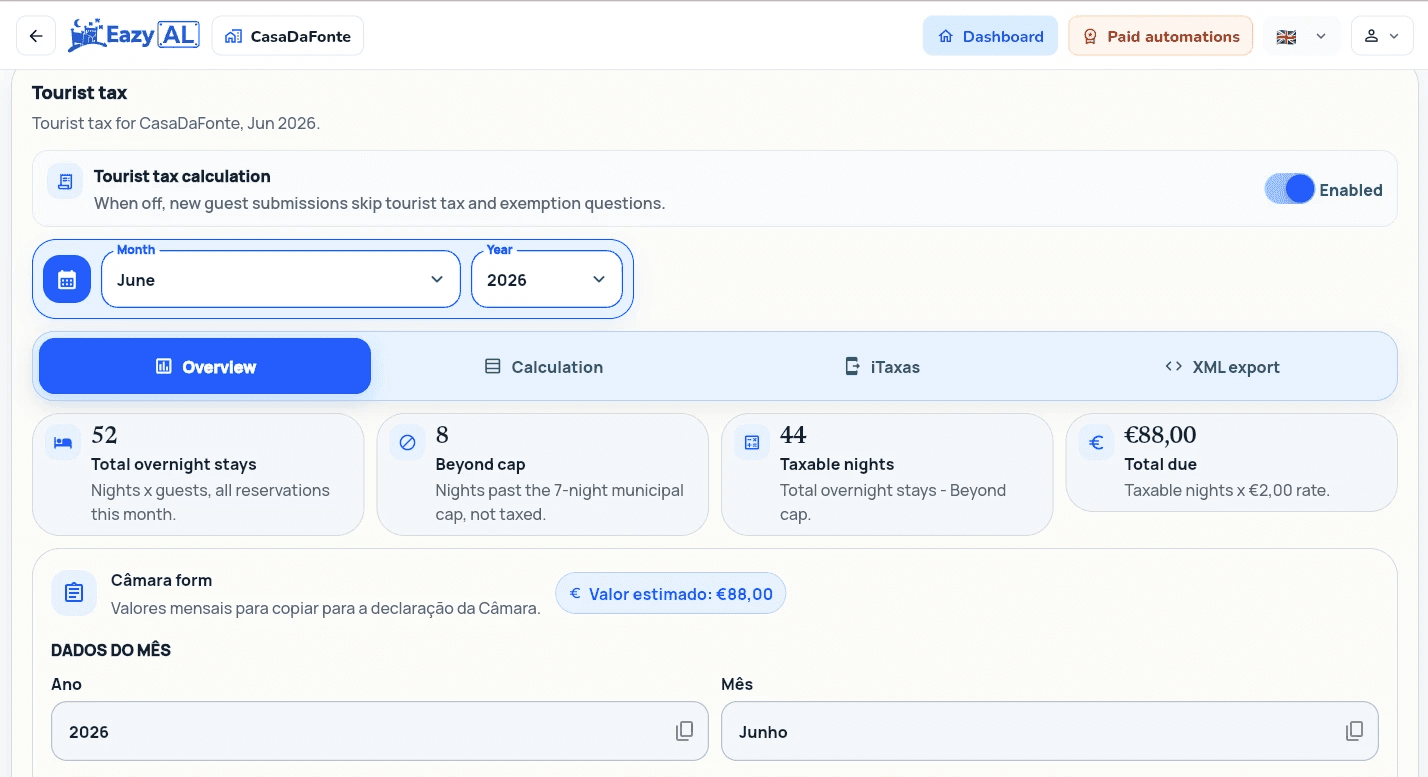Switch to the iTaxas tab
Screen dimensions: 1428x777
click(882, 367)
